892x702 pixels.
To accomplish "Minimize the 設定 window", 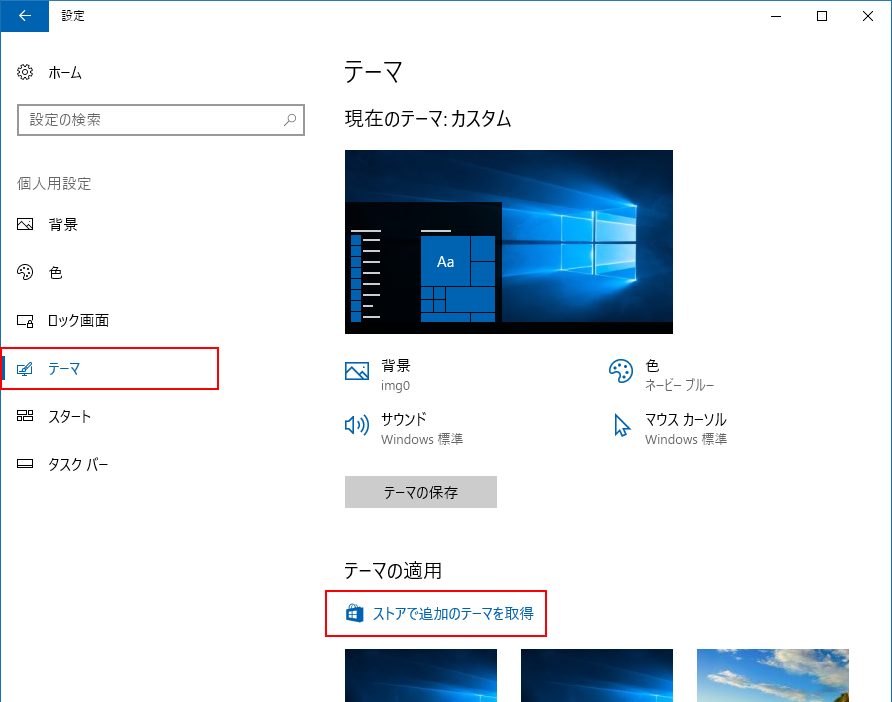I will (776, 16).
